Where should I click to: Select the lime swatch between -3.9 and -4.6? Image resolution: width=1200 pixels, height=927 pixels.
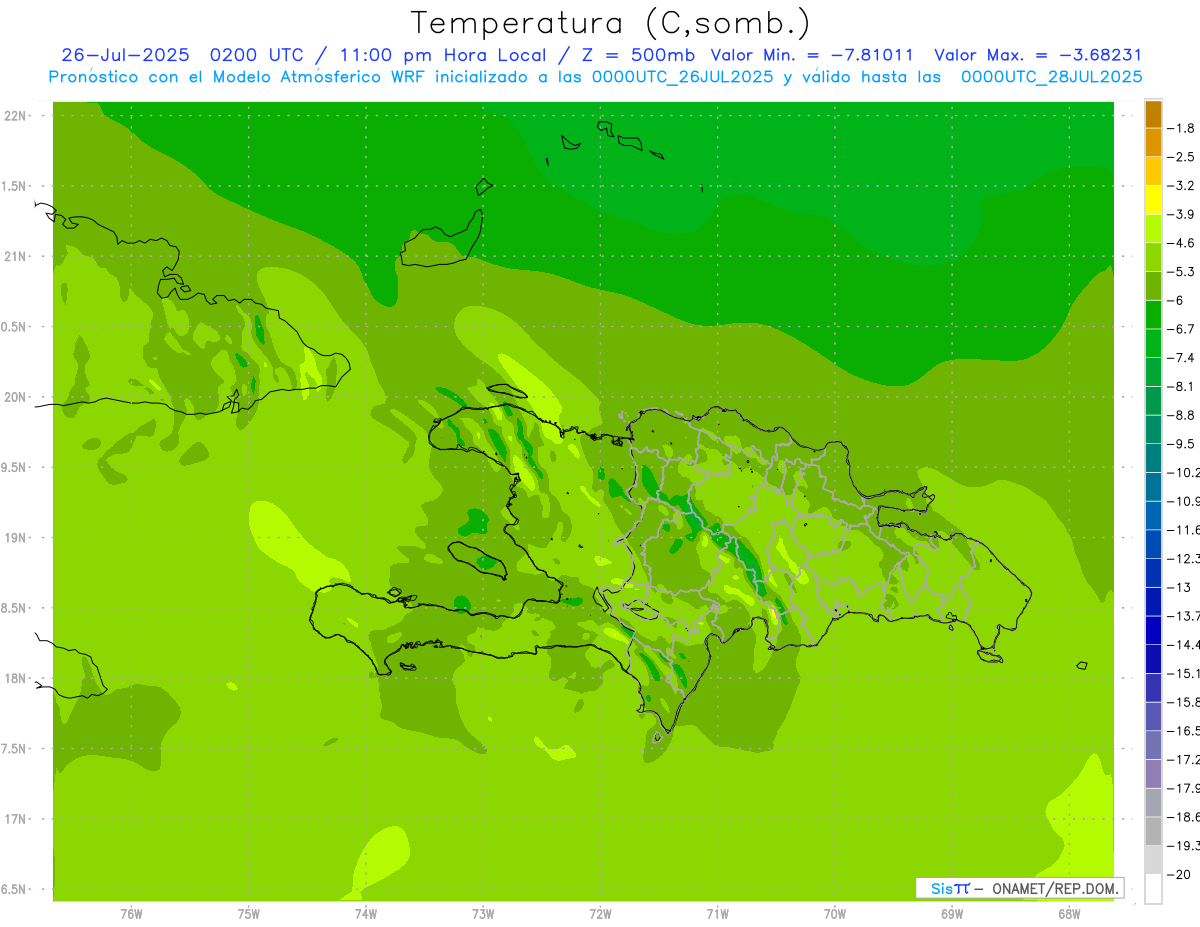[x=1153, y=229]
